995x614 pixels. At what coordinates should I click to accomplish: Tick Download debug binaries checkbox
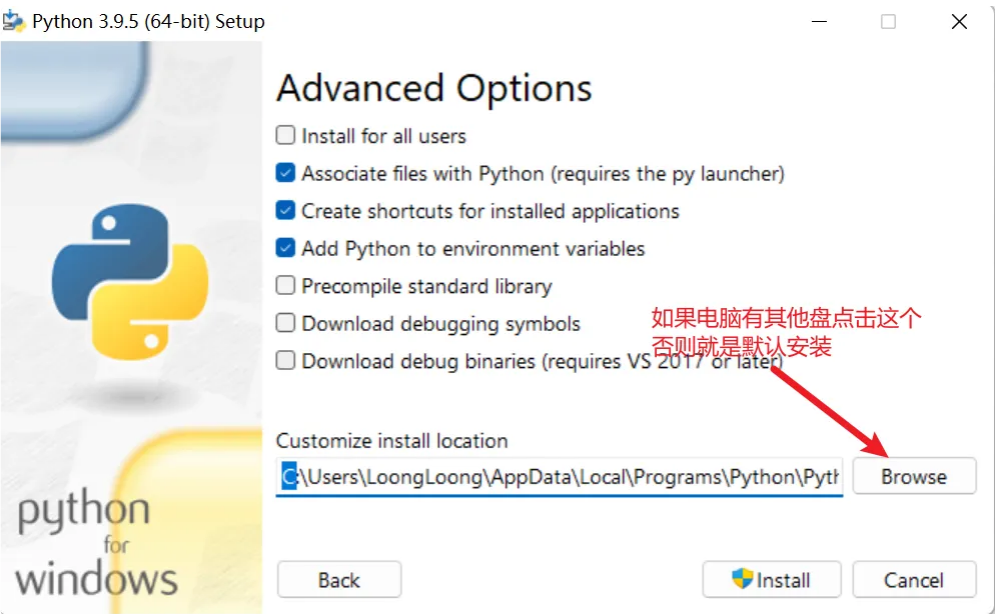click(286, 360)
